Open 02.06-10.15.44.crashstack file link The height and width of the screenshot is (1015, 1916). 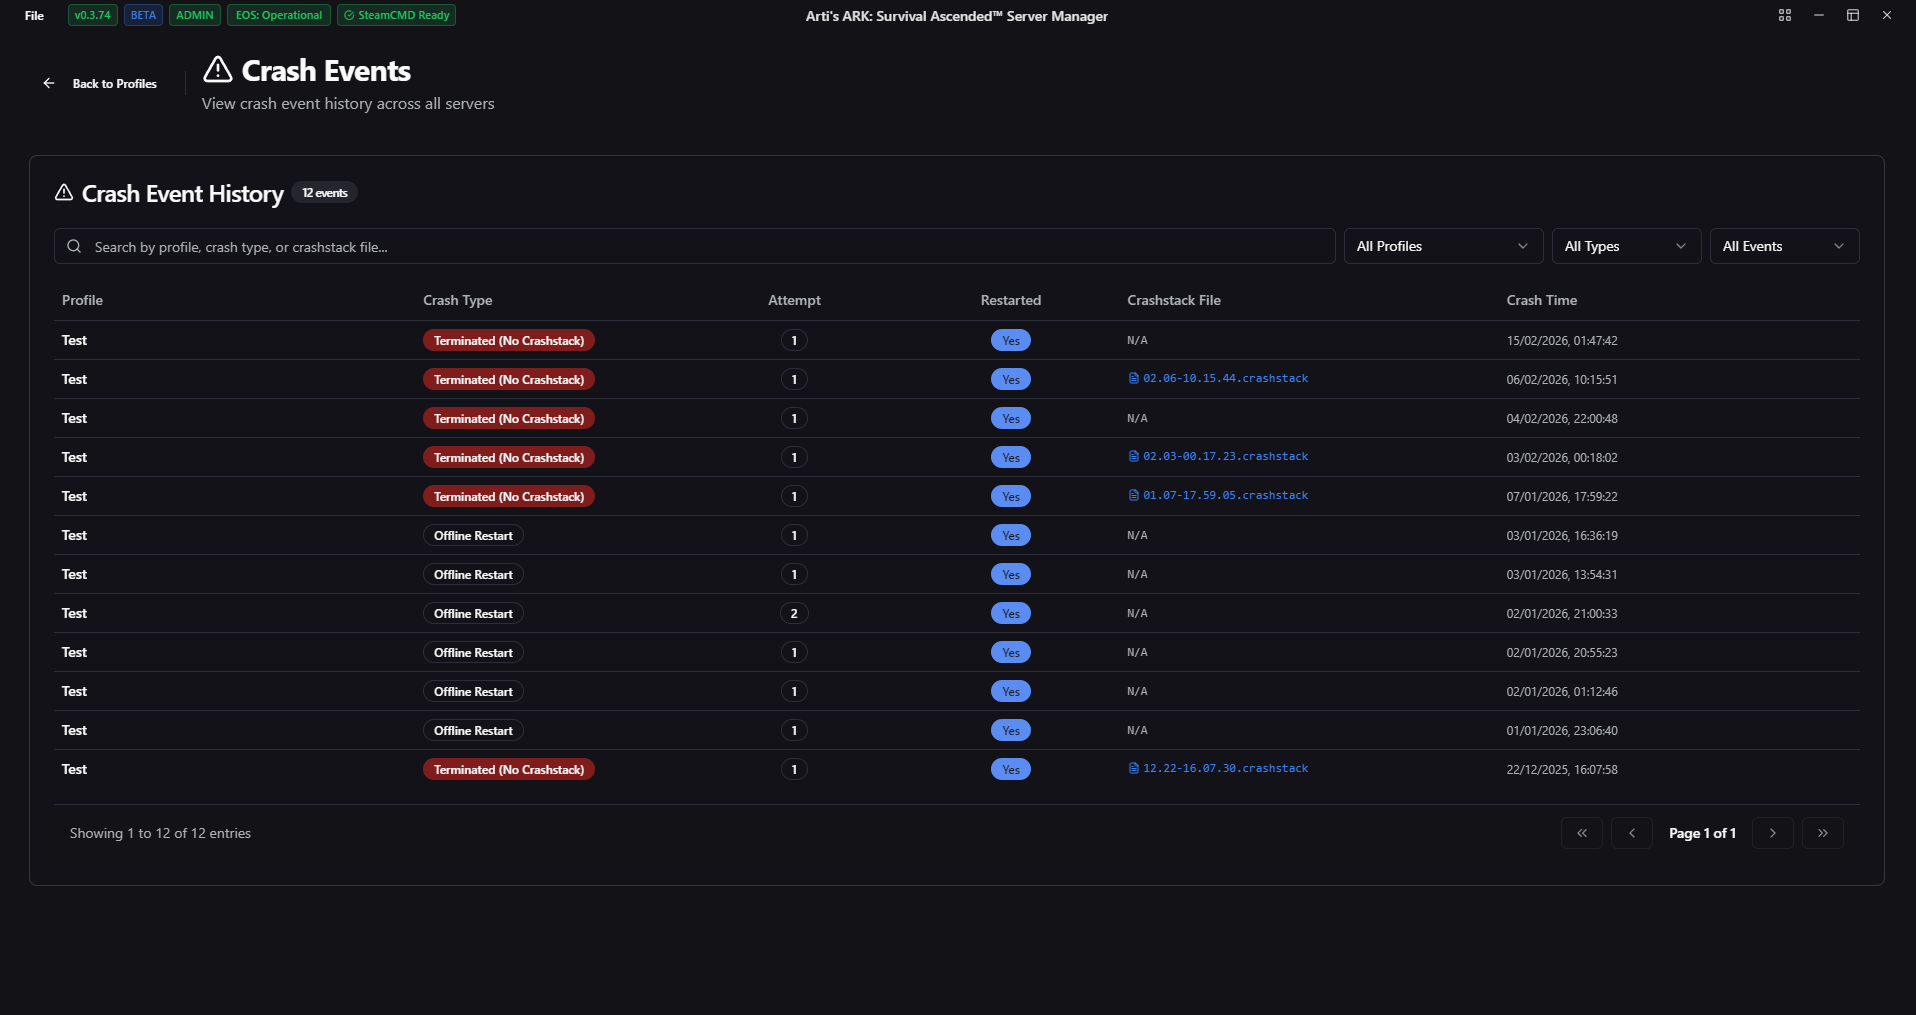(x=1224, y=379)
